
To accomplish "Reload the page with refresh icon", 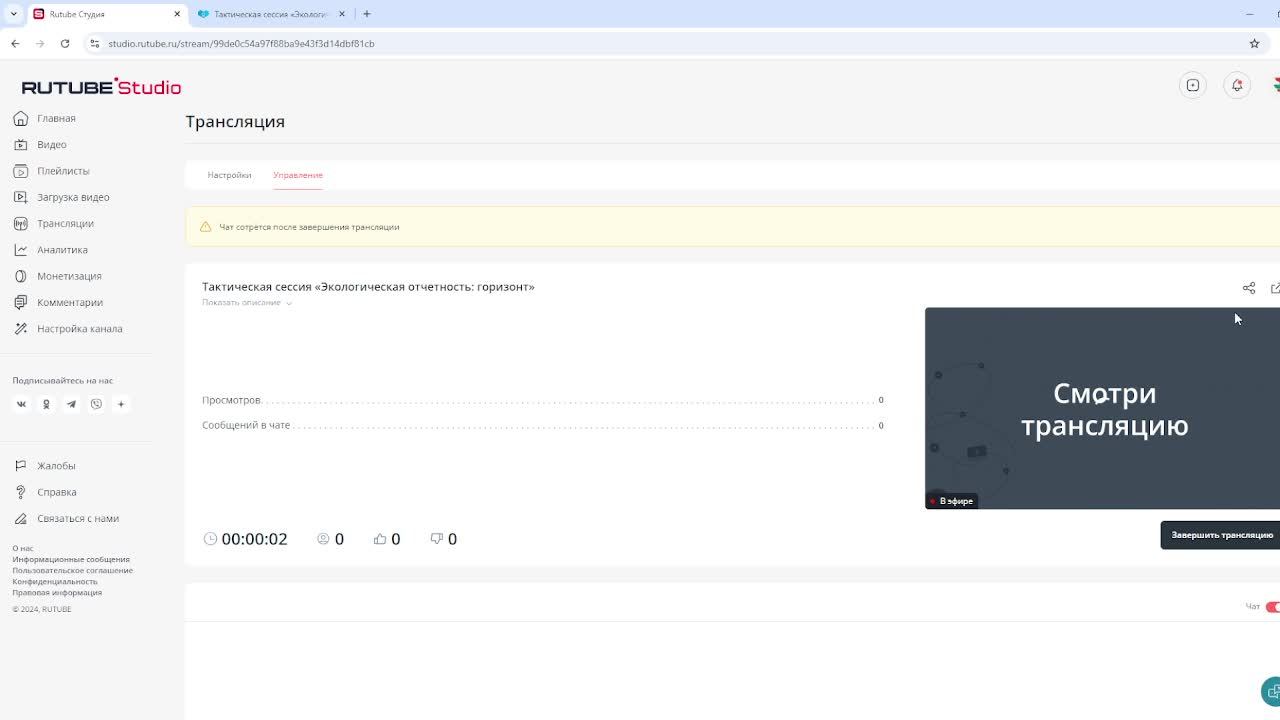I will [65, 44].
